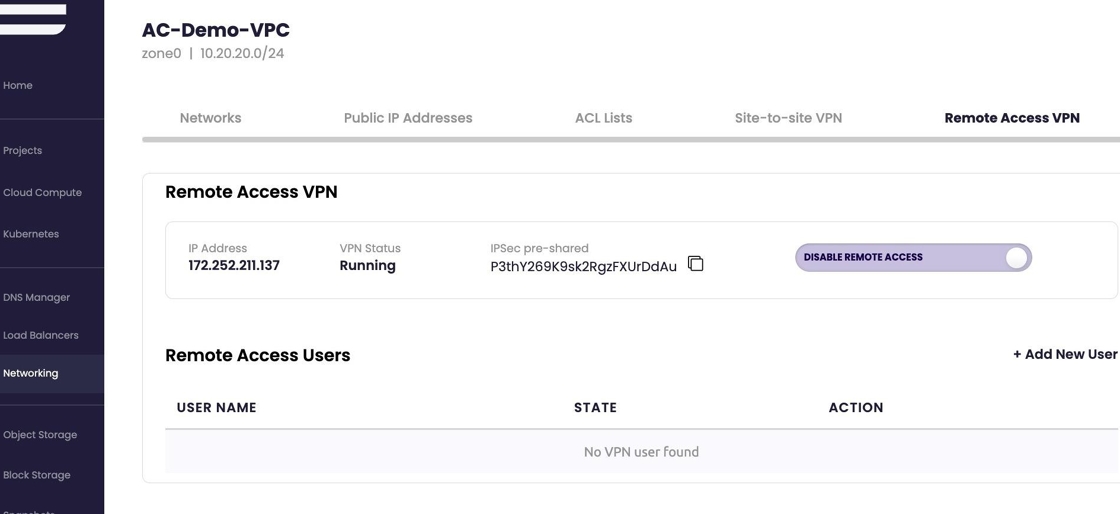Click the USER NAME column header
Image resolution: width=1120 pixels, height=514 pixels.
pos(216,408)
